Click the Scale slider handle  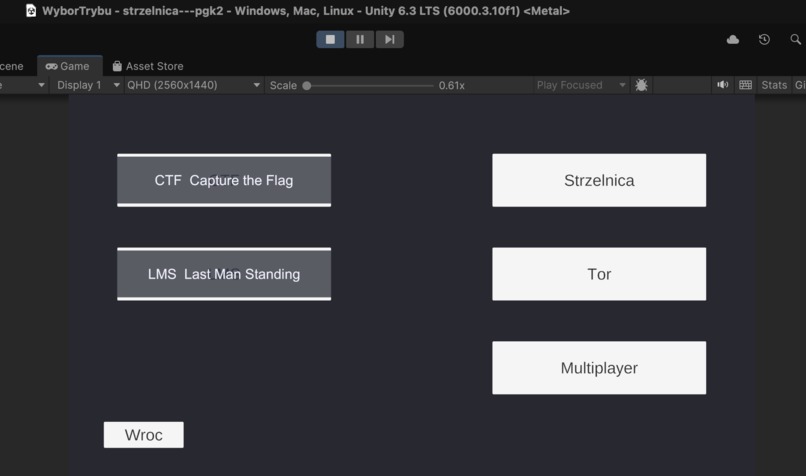point(307,86)
